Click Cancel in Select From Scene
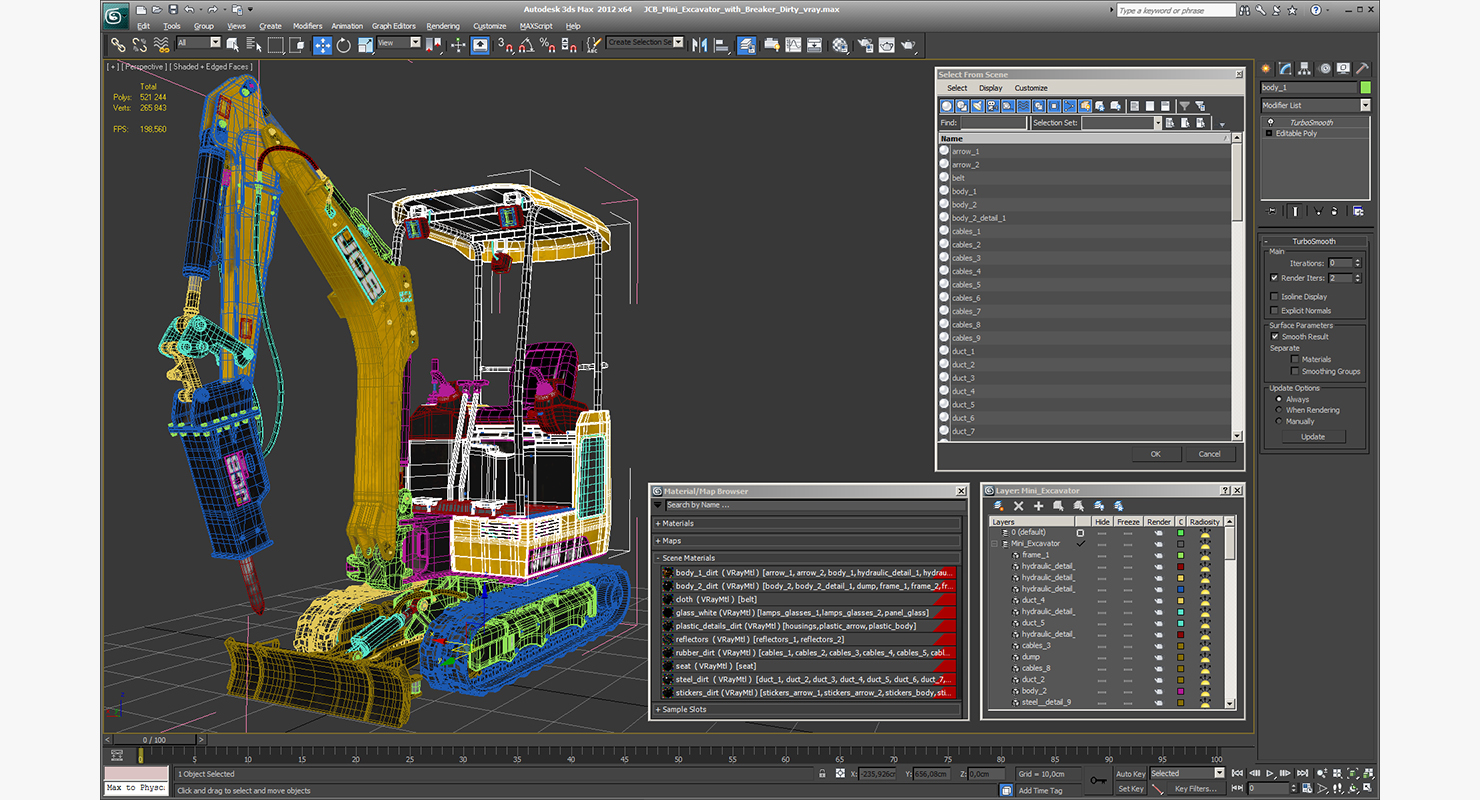Screen dimensions: 1480x800 tap(1209, 454)
